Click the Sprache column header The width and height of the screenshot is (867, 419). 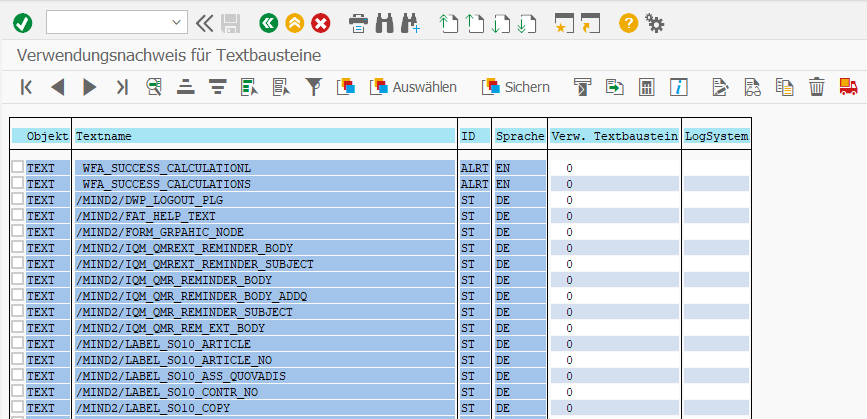coord(520,136)
